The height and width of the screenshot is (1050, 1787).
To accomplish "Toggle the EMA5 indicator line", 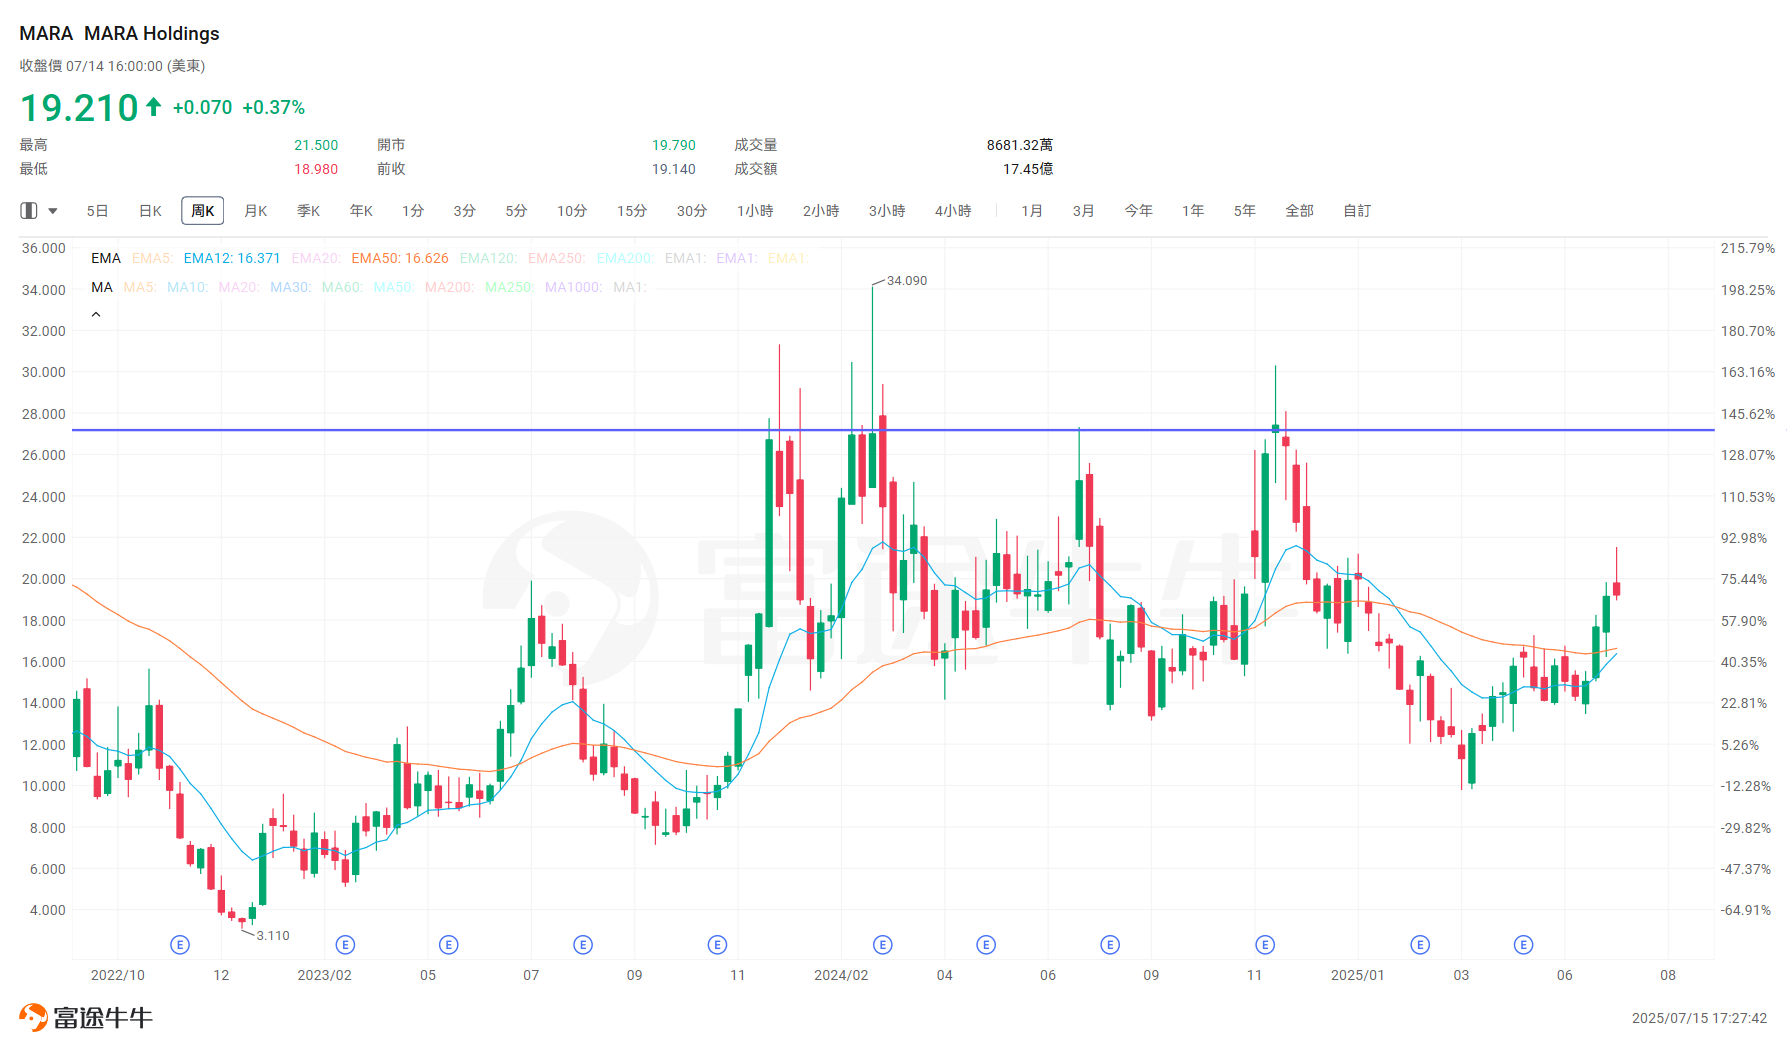I will pyautogui.click(x=152, y=258).
